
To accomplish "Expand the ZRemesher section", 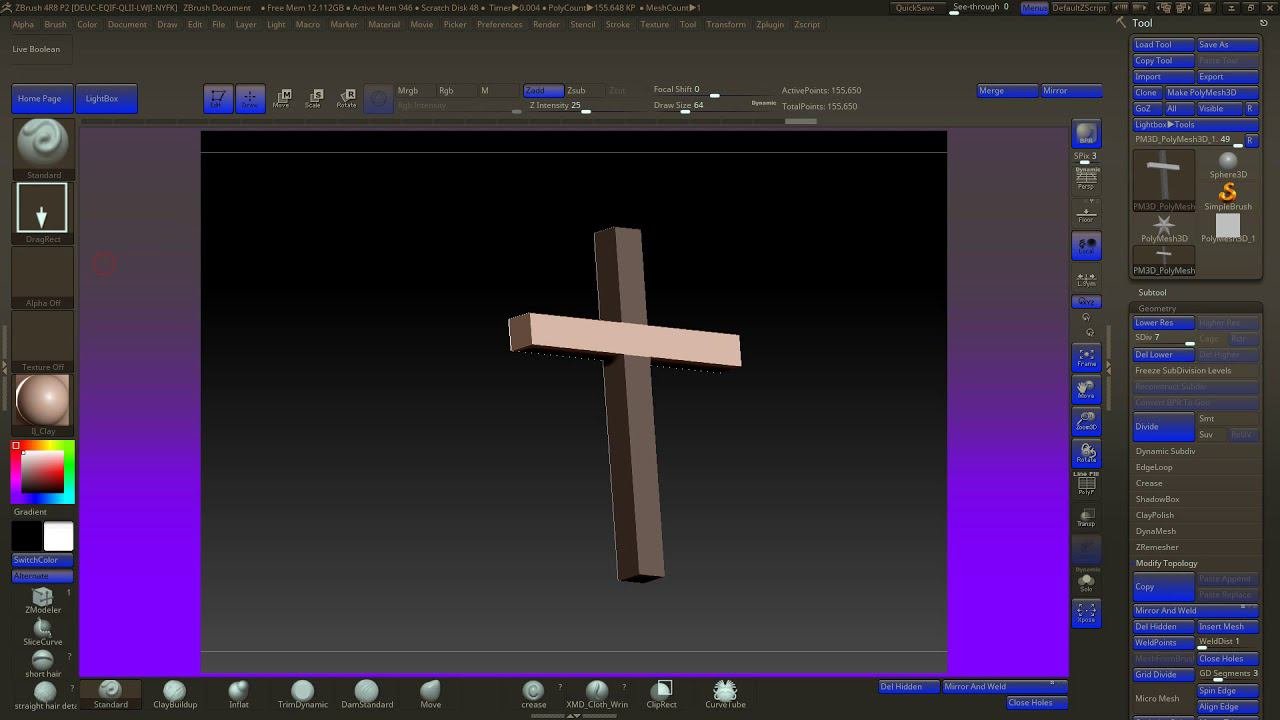I will [1157, 547].
